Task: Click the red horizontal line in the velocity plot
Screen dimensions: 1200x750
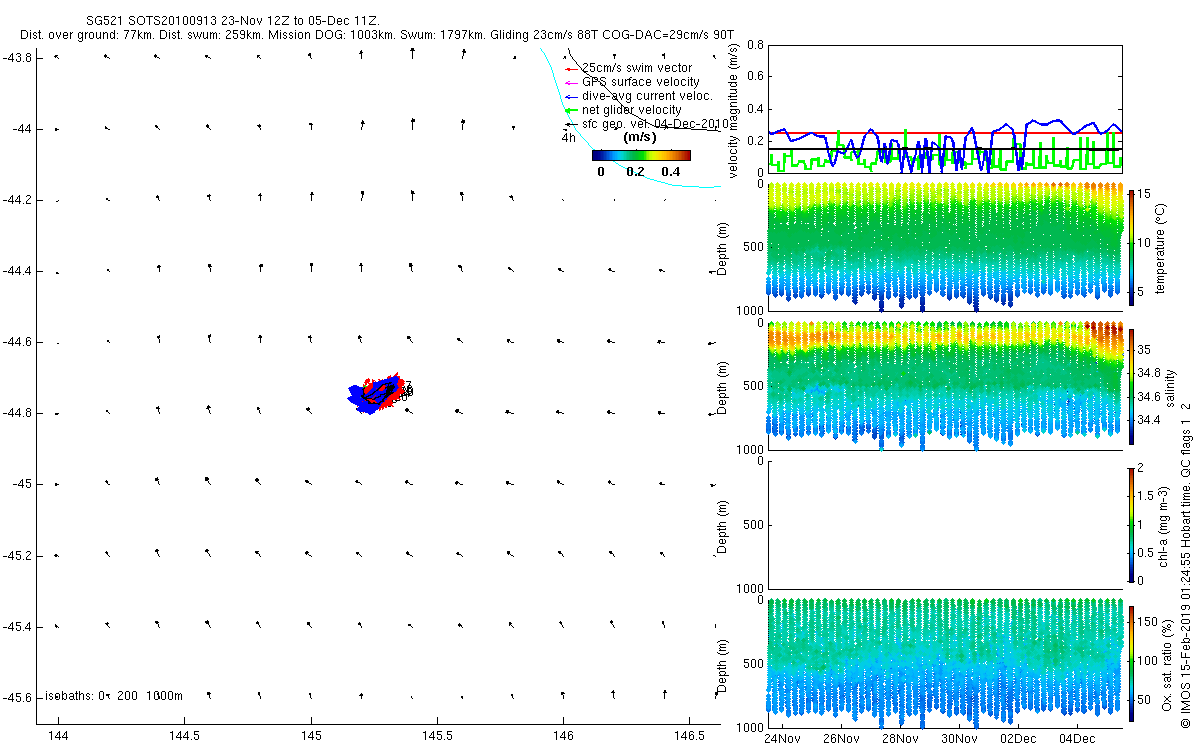Action: click(944, 132)
